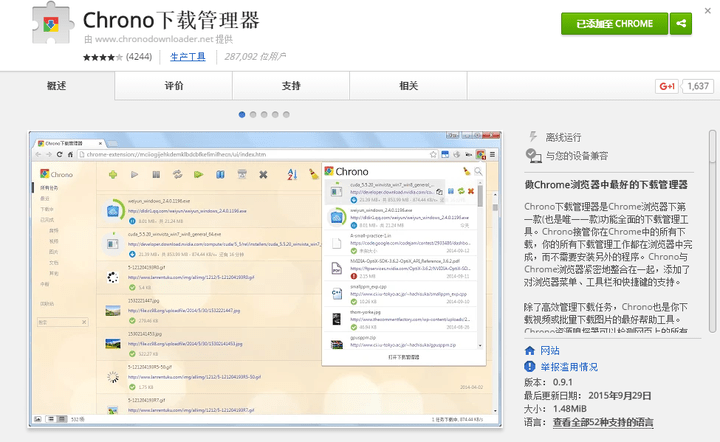Select the fourth screenshot carousel dot
The image size is (720, 442).
pyautogui.click(x=275, y=115)
